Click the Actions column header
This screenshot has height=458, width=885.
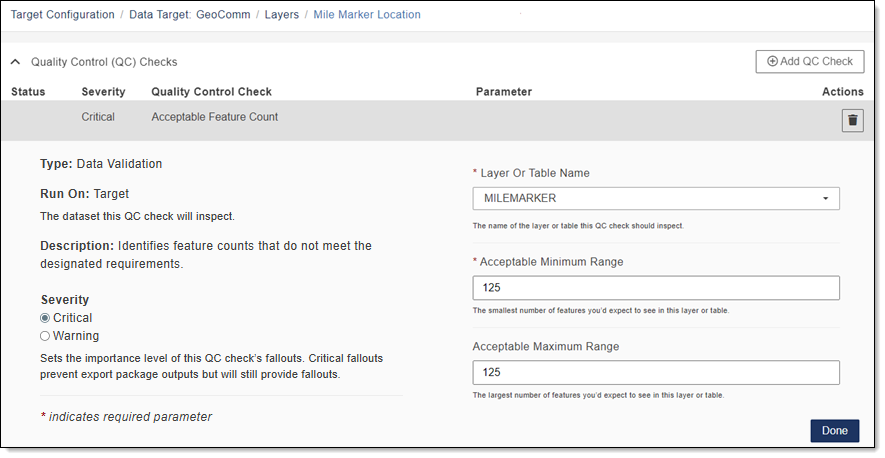(x=842, y=92)
